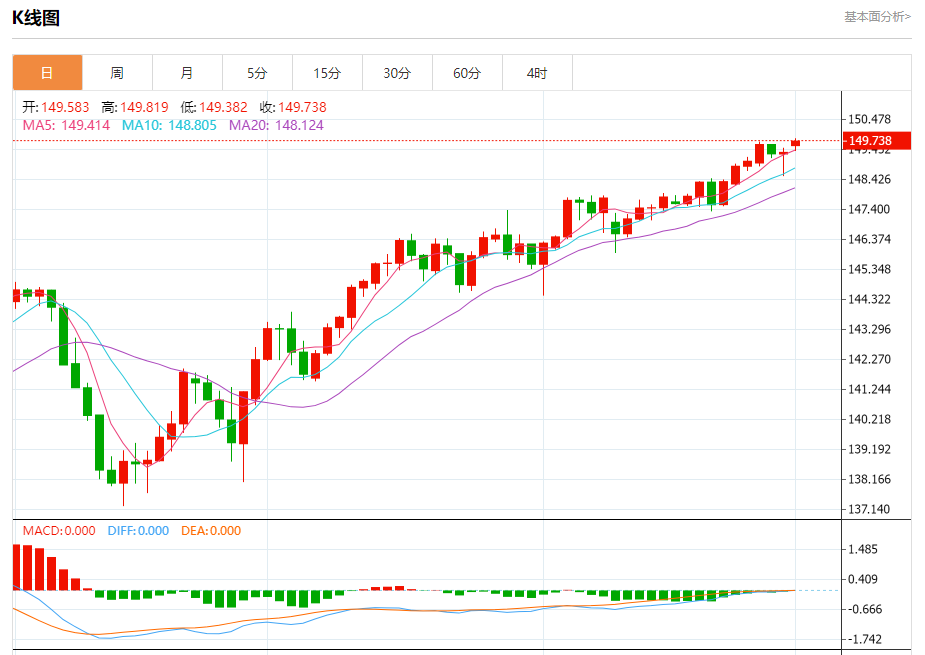Click the 145.348 price axis label

click(x=870, y=269)
